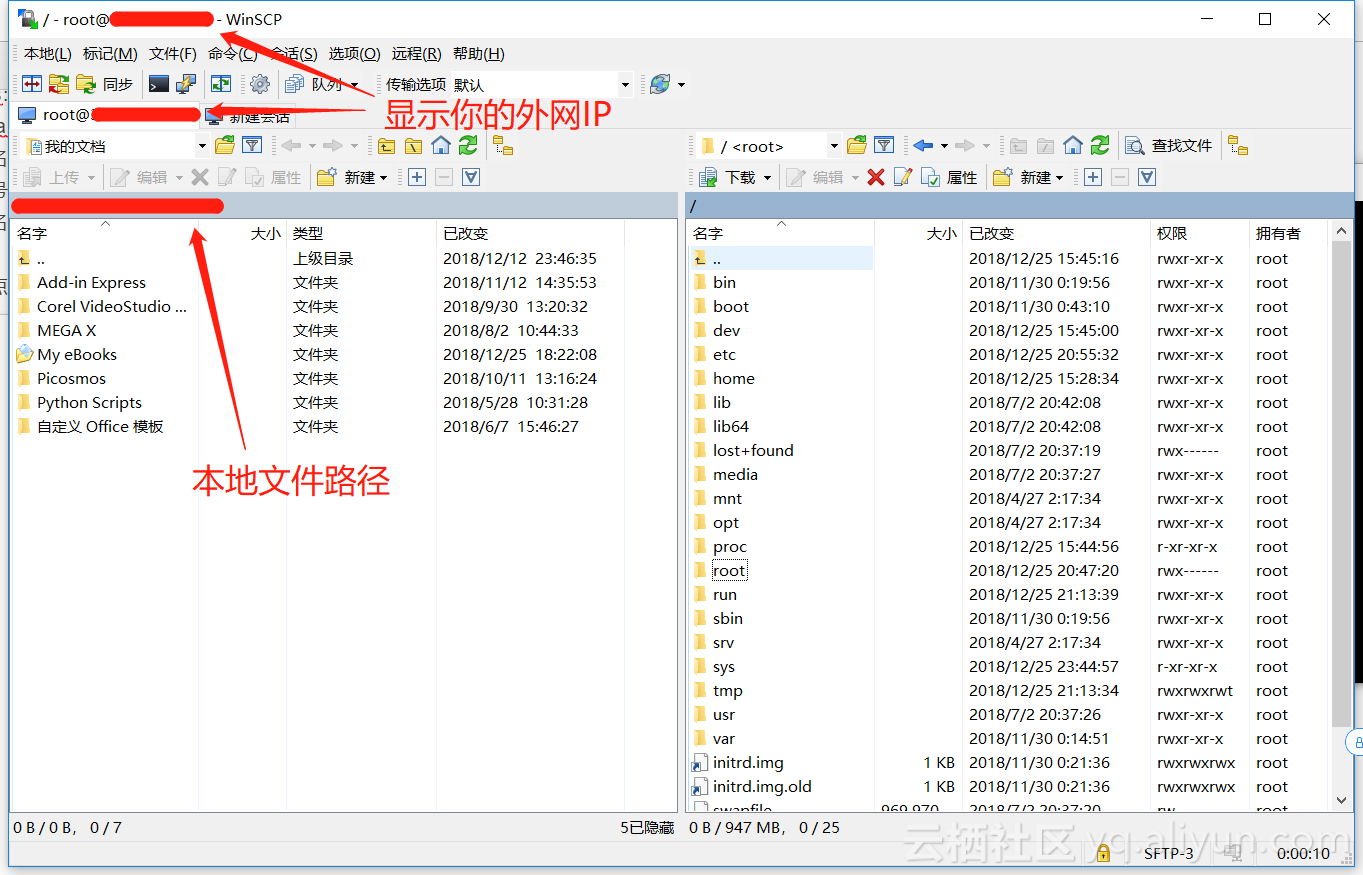Click remote panel select files plus icon
Image resolution: width=1363 pixels, height=875 pixels.
[1093, 177]
